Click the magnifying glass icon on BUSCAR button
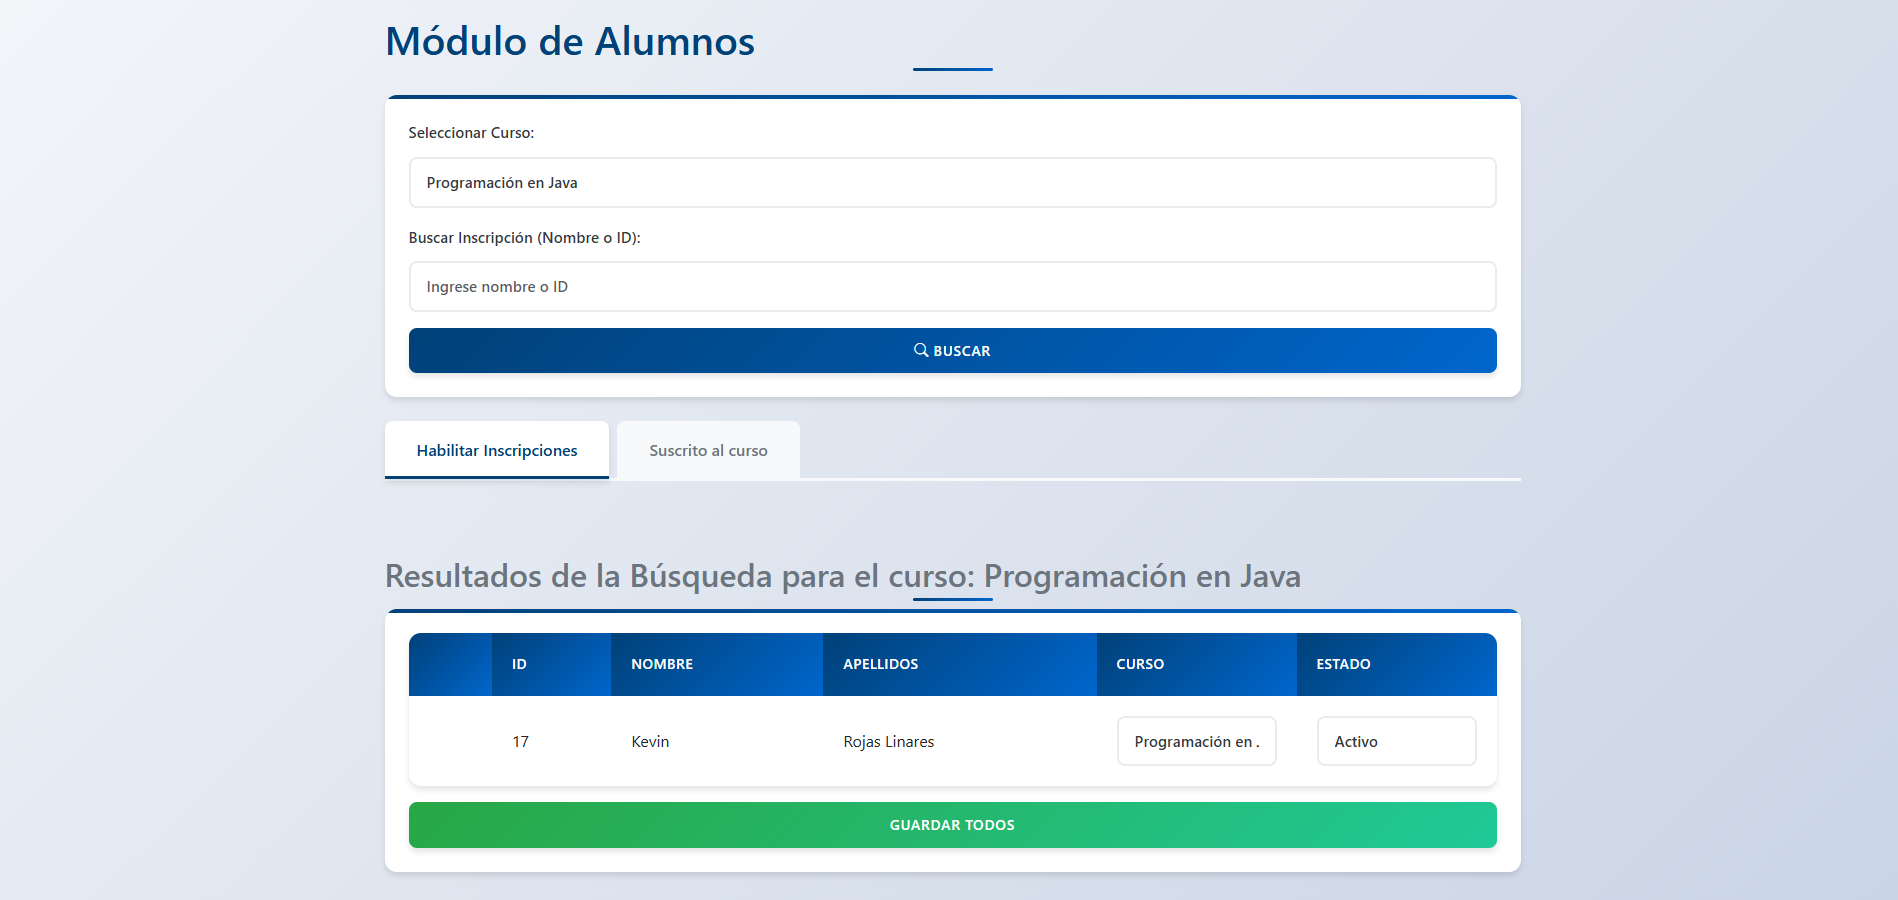This screenshot has height=900, width=1898. [922, 350]
